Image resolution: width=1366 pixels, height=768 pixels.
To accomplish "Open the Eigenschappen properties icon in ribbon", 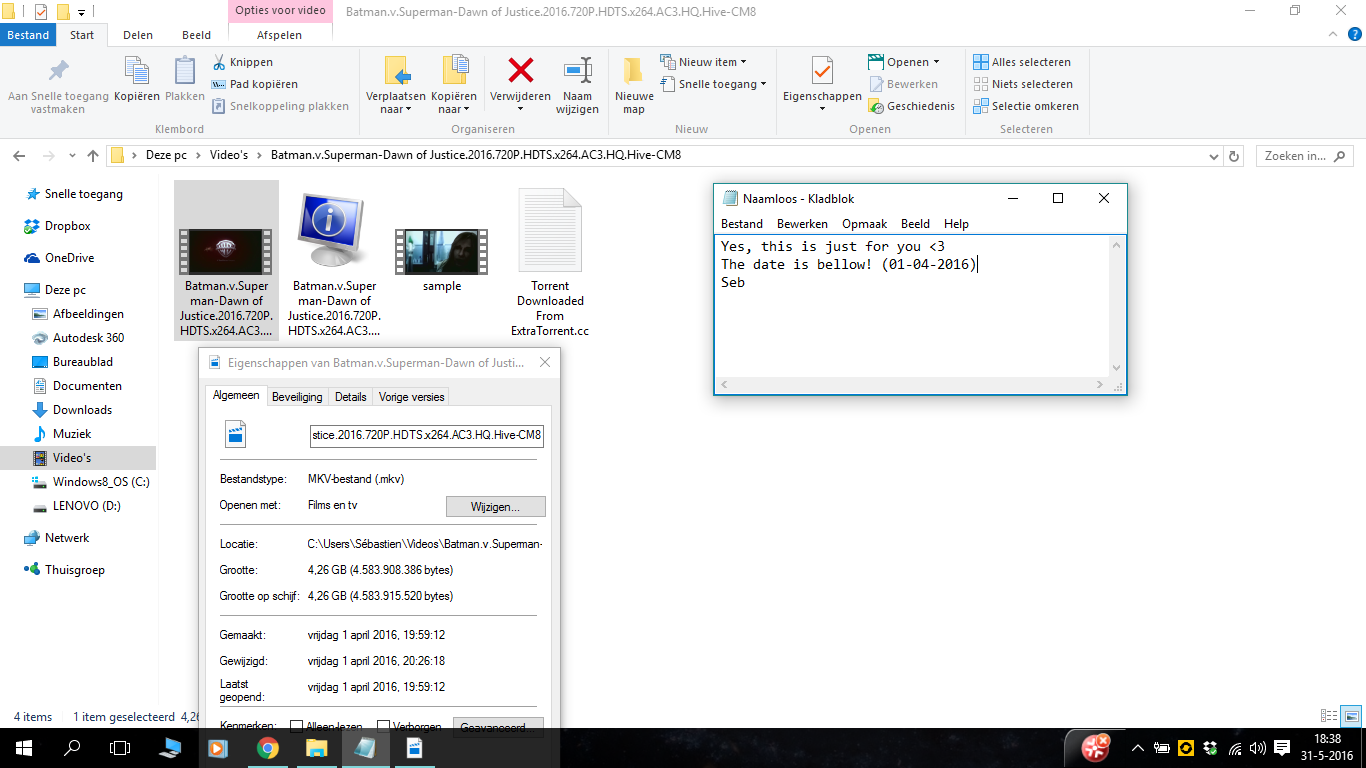I will coord(822,70).
